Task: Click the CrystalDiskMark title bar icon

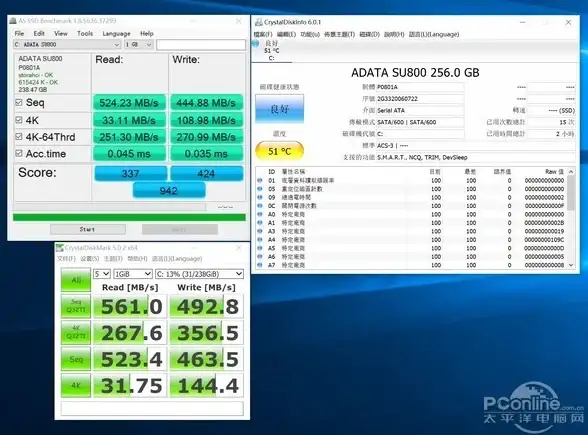Action: [x=60, y=248]
